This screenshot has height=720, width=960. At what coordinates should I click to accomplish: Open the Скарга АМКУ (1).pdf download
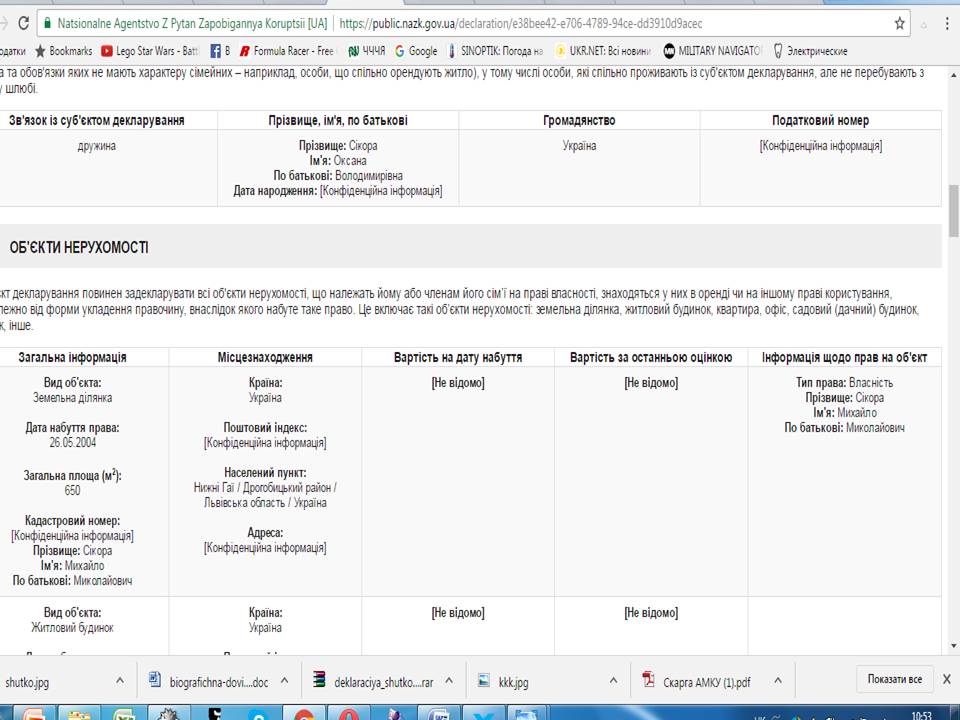point(697,681)
